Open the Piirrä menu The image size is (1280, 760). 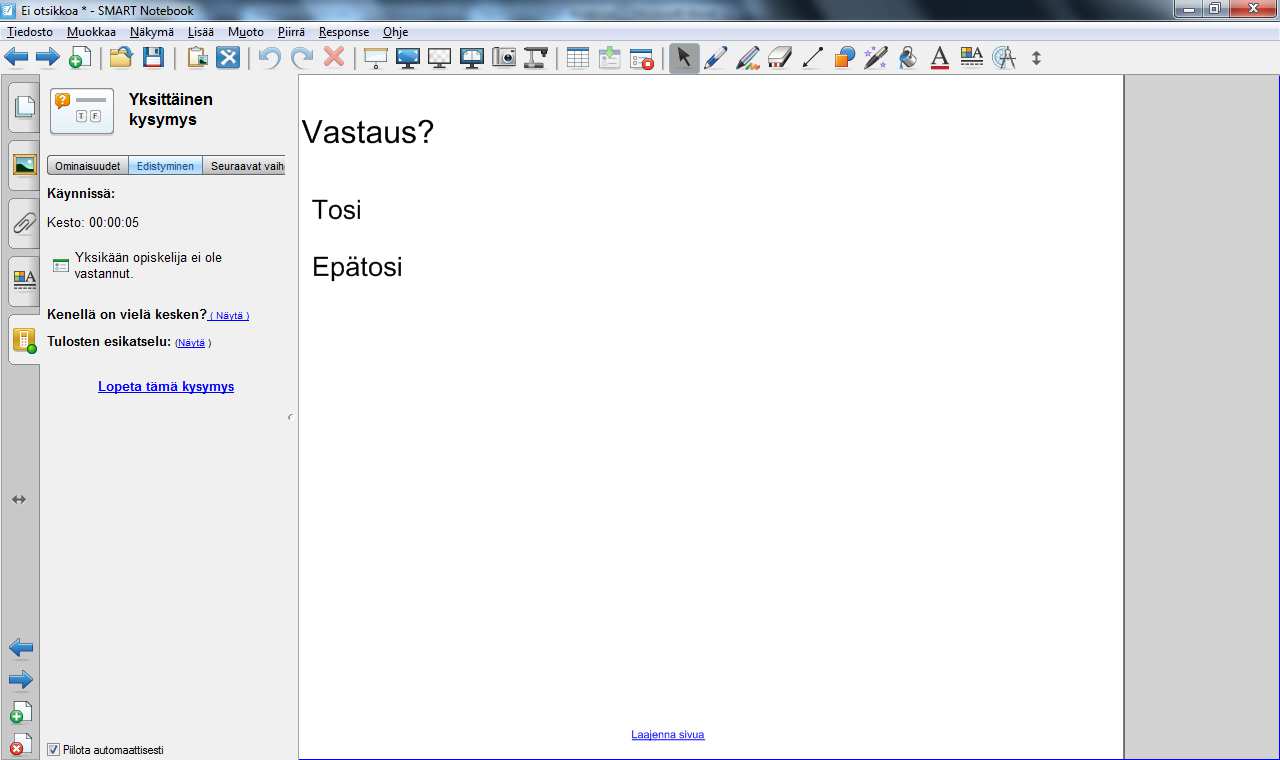pyautogui.click(x=291, y=32)
